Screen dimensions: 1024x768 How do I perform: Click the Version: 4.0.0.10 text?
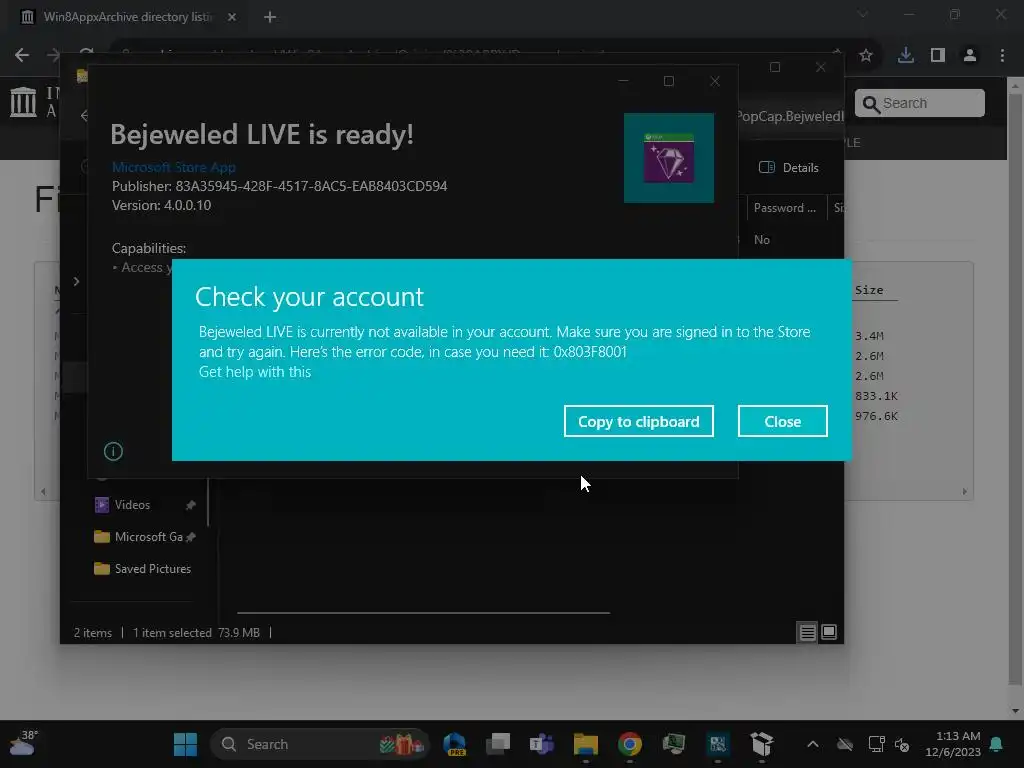[161, 205]
